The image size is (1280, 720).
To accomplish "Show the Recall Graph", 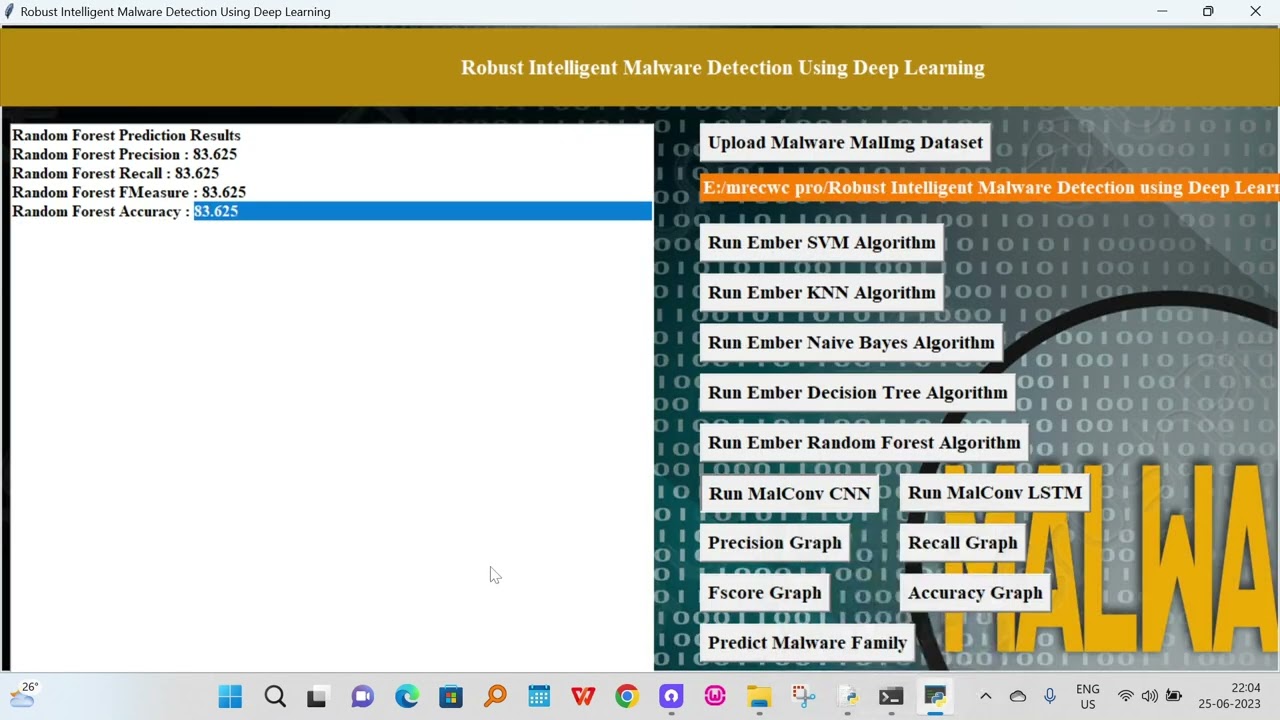I will pos(962,542).
